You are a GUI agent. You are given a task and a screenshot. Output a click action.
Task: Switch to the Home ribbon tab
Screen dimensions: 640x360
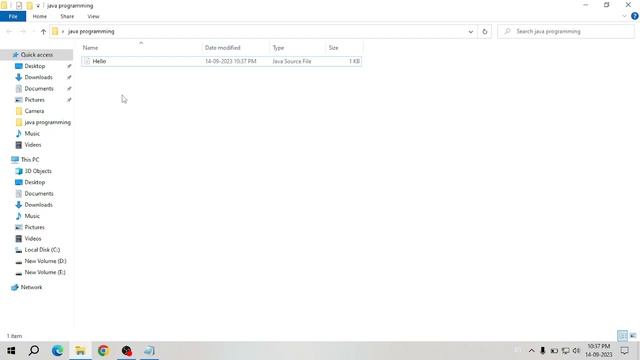click(40, 16)
